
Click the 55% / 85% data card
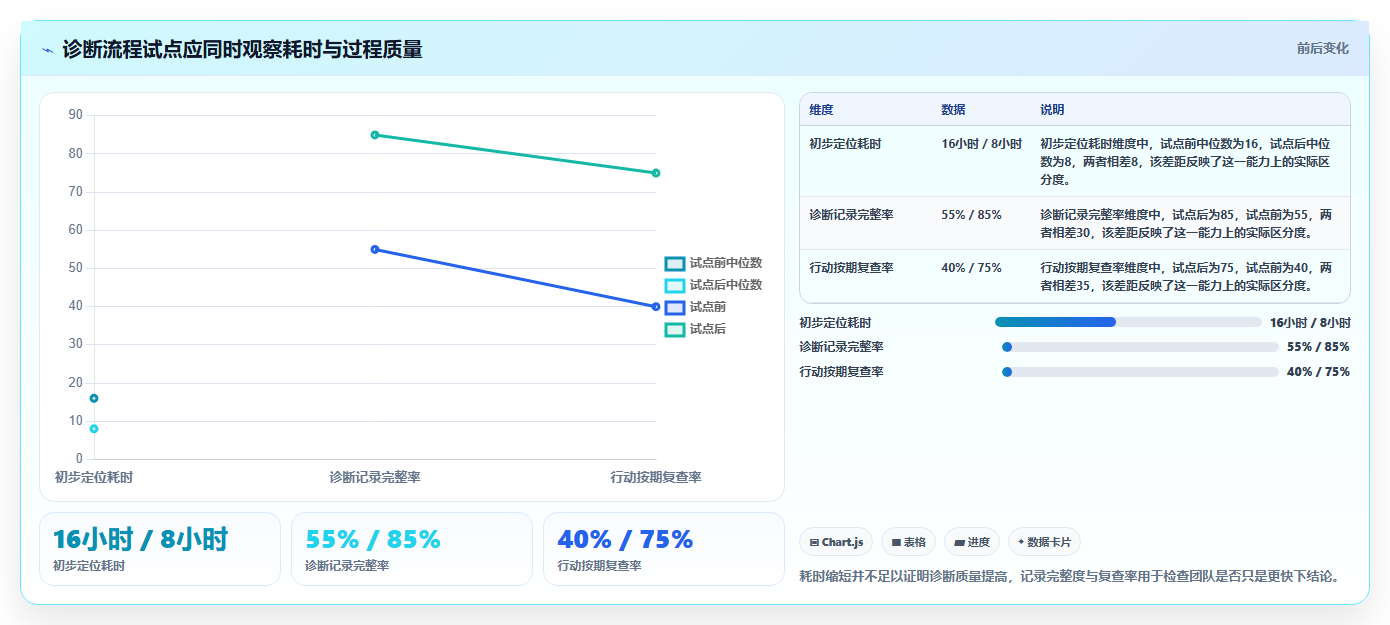click(412, 549)
